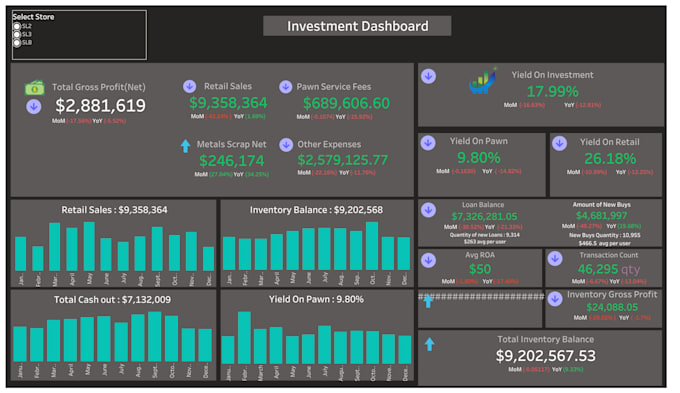
Task: Click the down-arrow icon next to Retail Sales
Action: (189, 86)
